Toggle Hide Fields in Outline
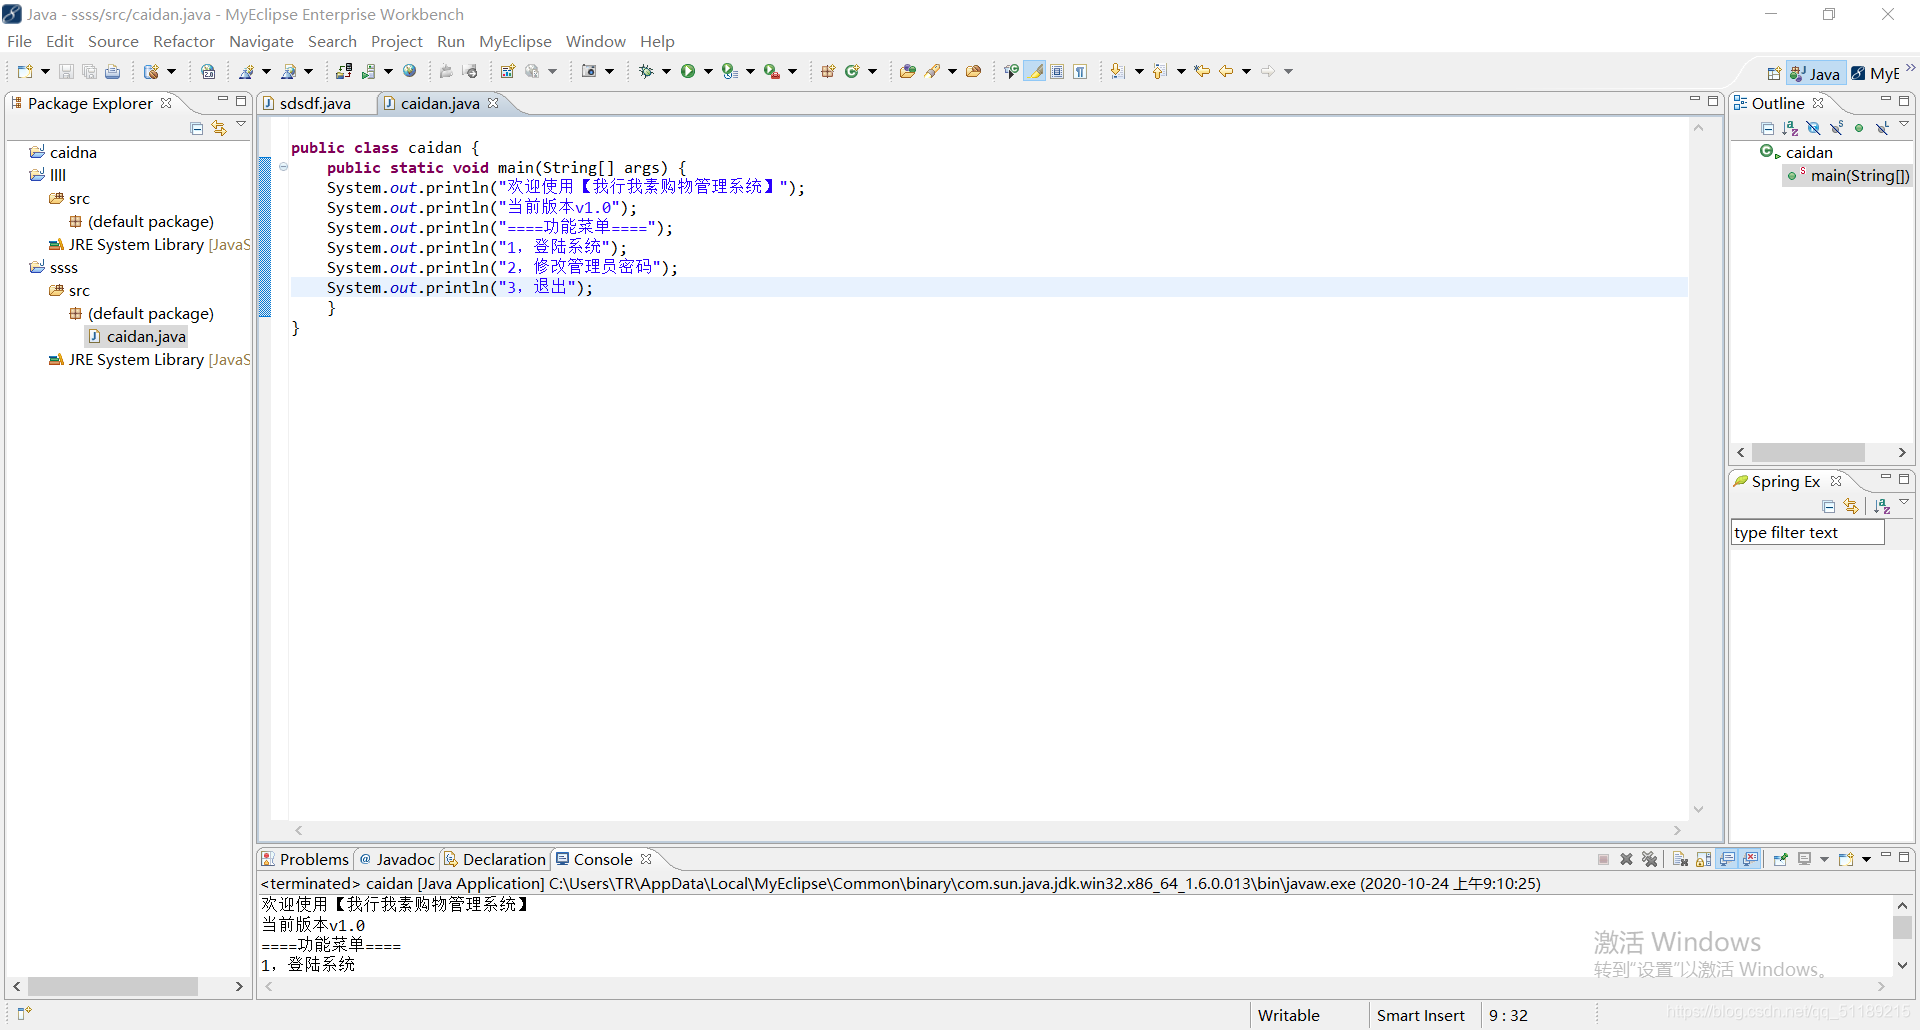The image size is (1920, 1030). pos(1813,128)
